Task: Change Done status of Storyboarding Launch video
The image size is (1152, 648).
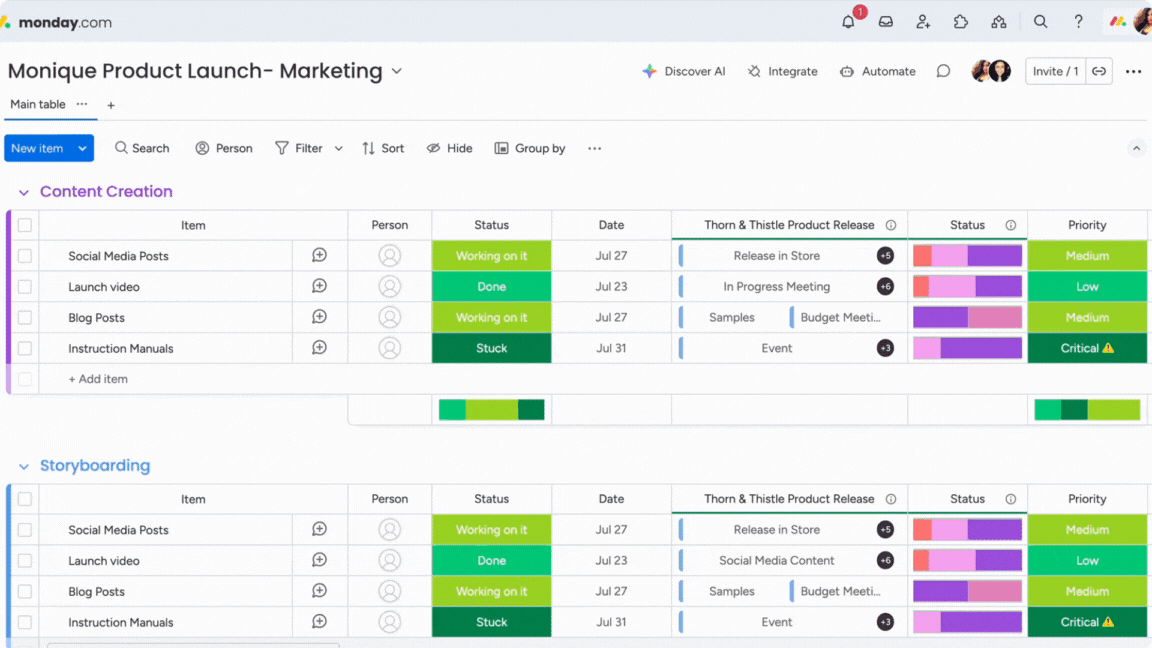Action: click(x=492, y=561)
